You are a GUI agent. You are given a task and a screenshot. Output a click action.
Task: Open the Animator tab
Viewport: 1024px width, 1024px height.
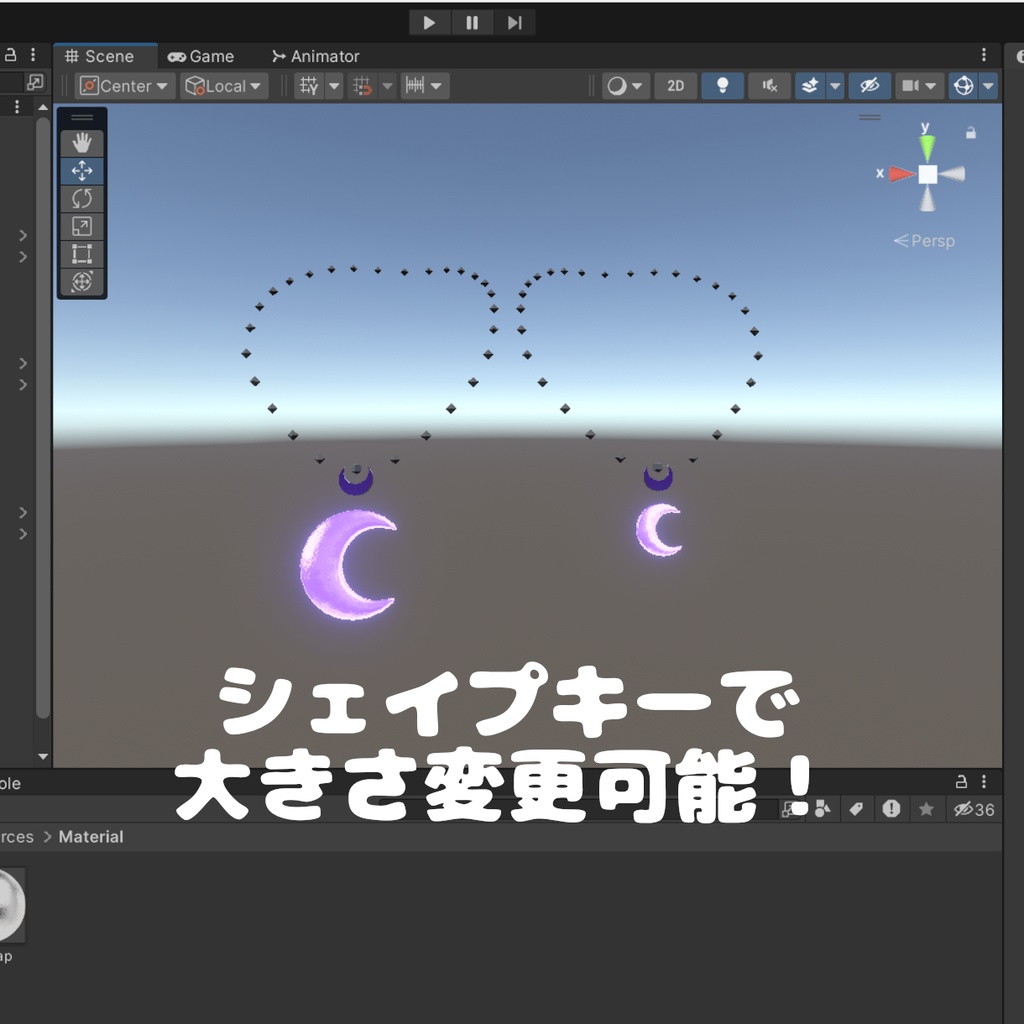coord(315,56)
